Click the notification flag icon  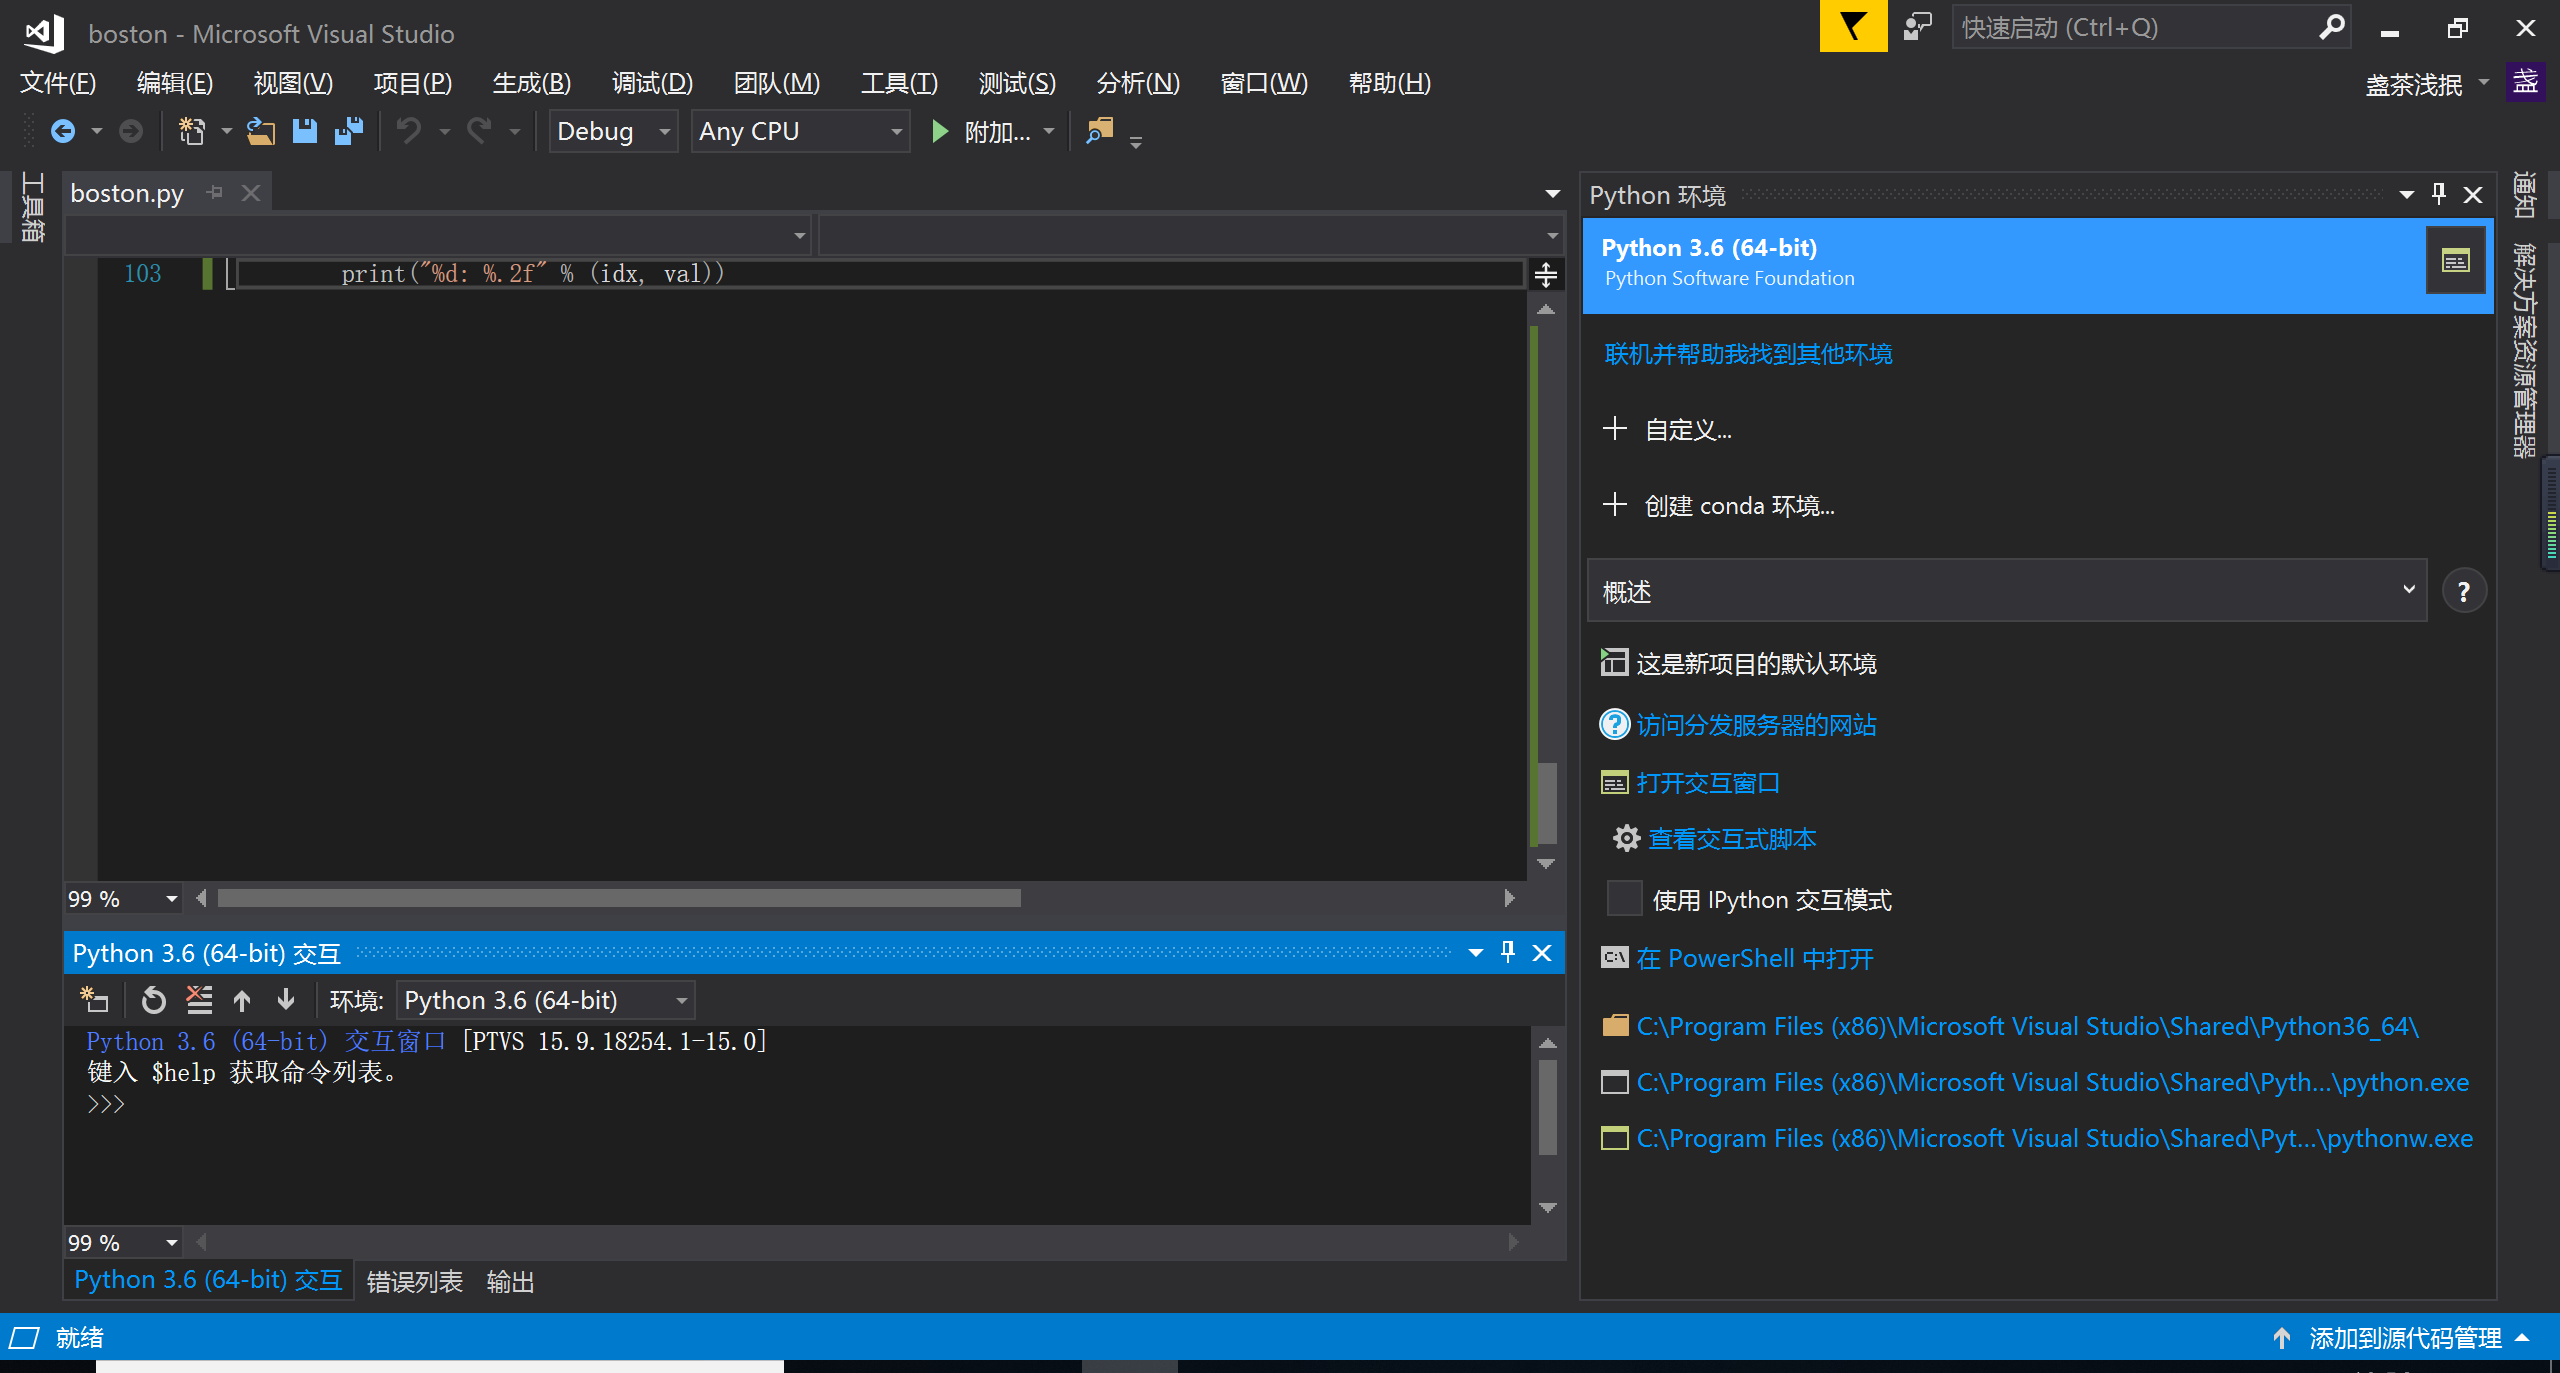click(1853, 27)
